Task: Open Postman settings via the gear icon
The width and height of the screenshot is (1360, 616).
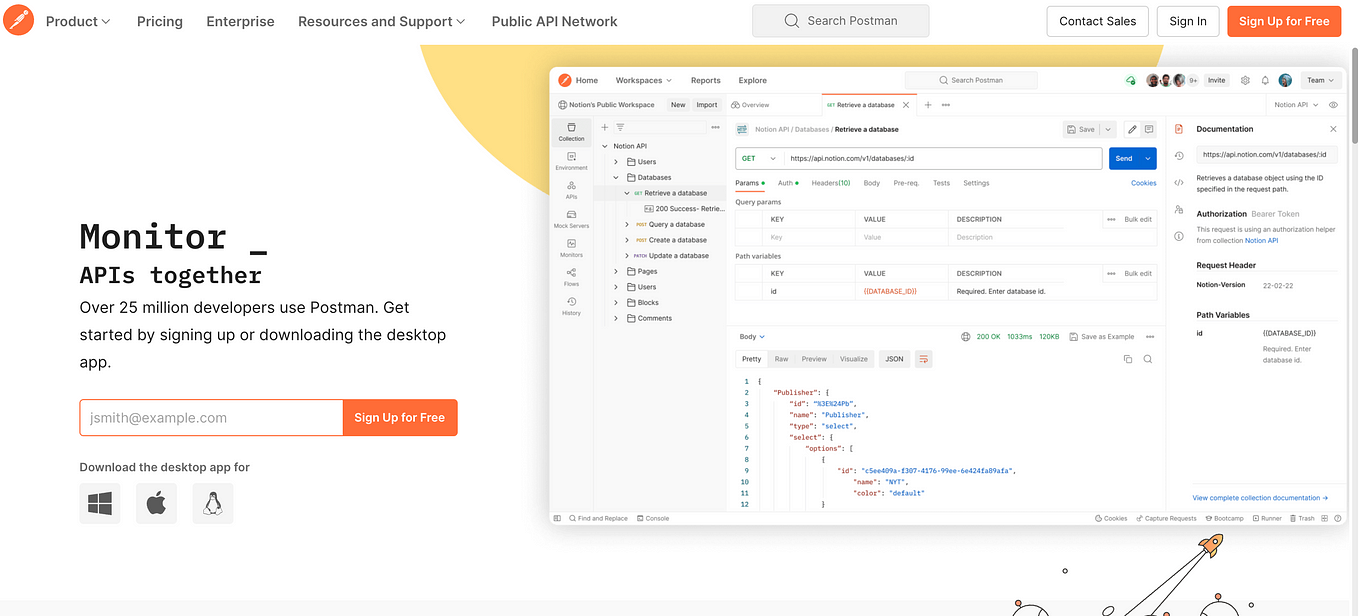Action: [1245, 80]
